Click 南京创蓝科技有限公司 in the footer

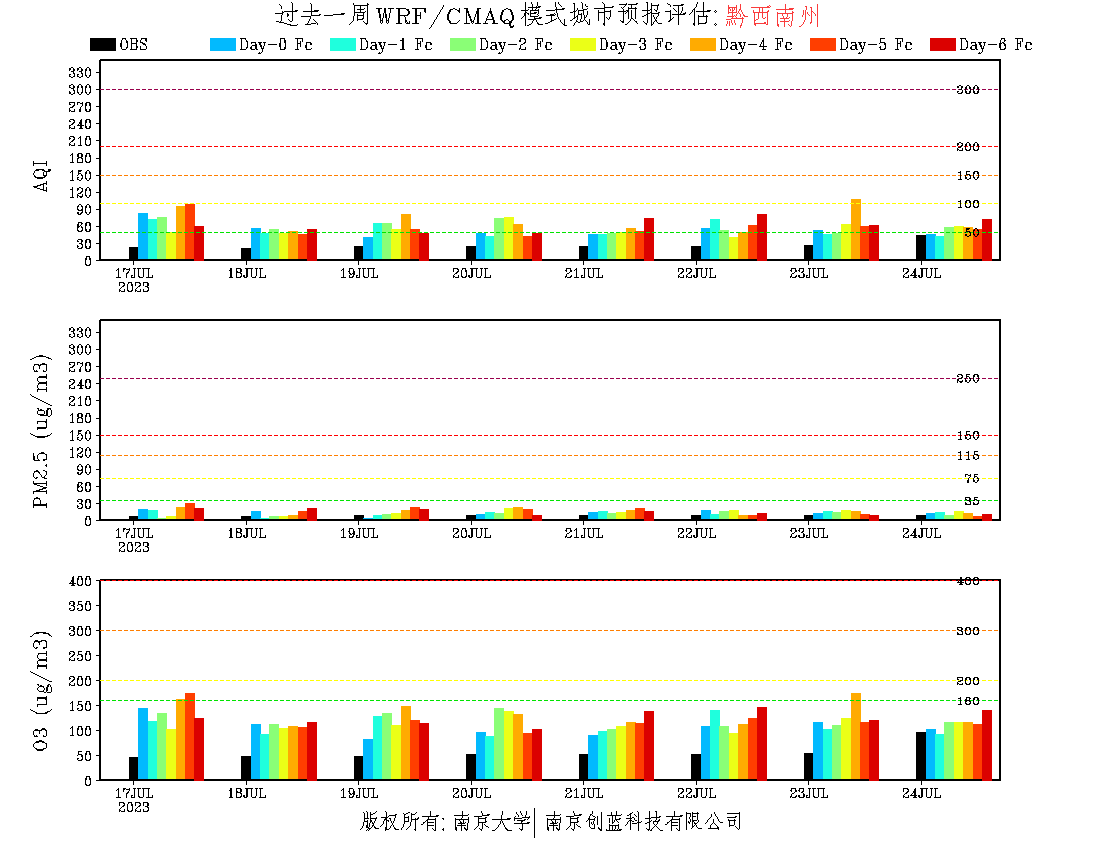pyautogui.click(x=643, y=821)
